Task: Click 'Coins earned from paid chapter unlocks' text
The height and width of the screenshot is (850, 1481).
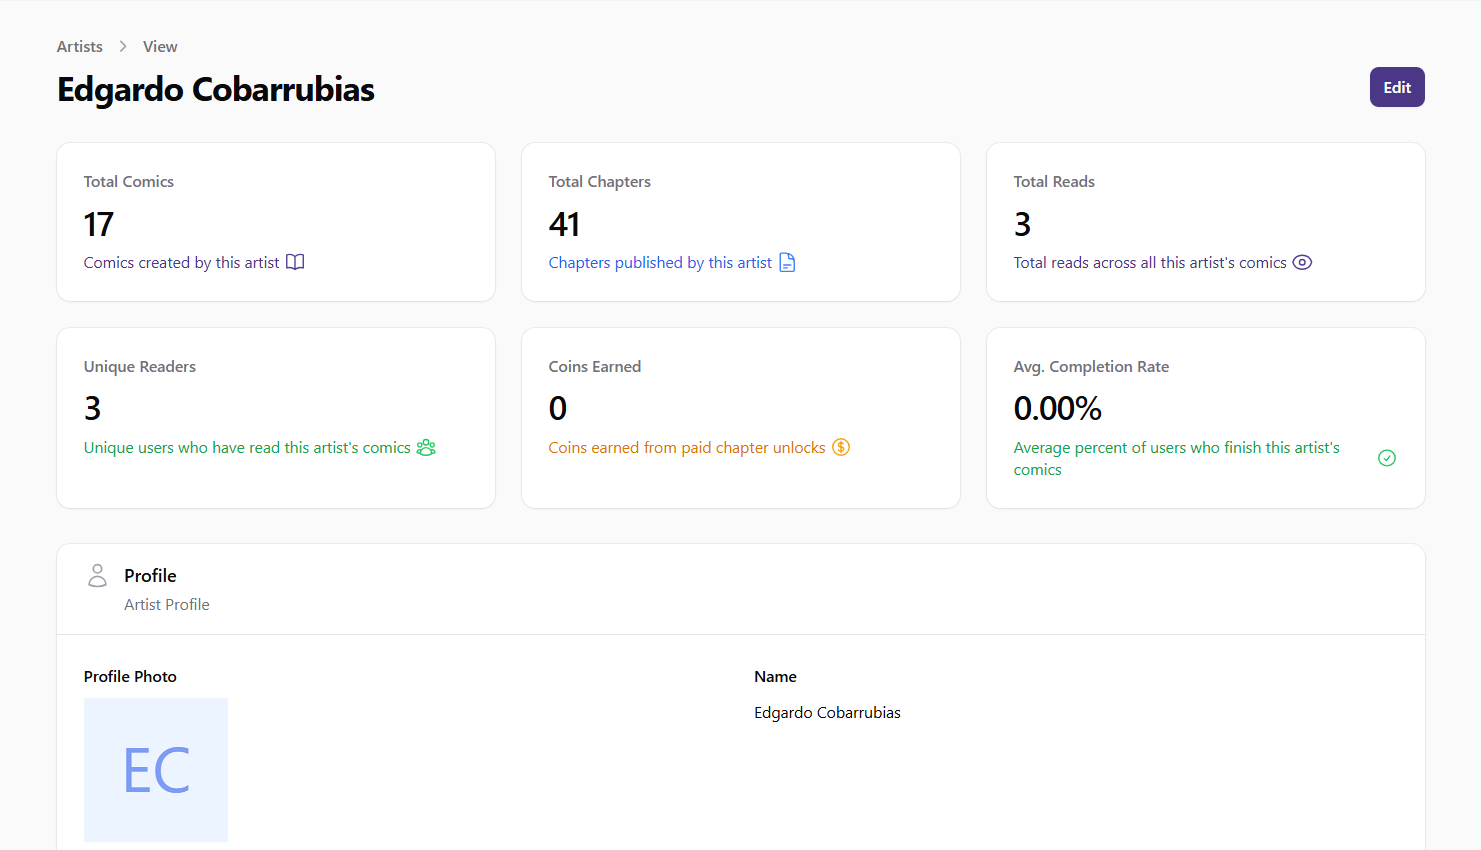Action: coord(687,447)
